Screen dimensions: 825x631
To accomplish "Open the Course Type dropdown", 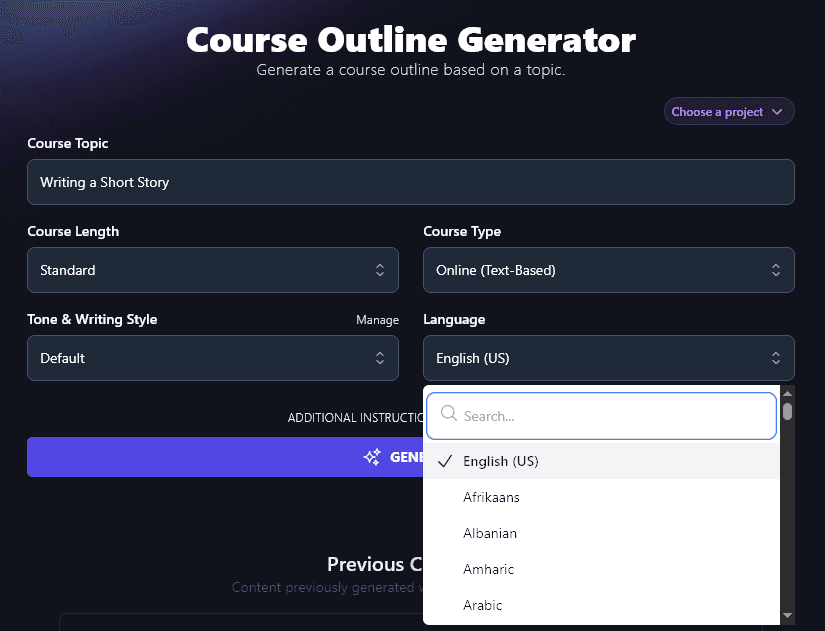I will coord(608,270).
